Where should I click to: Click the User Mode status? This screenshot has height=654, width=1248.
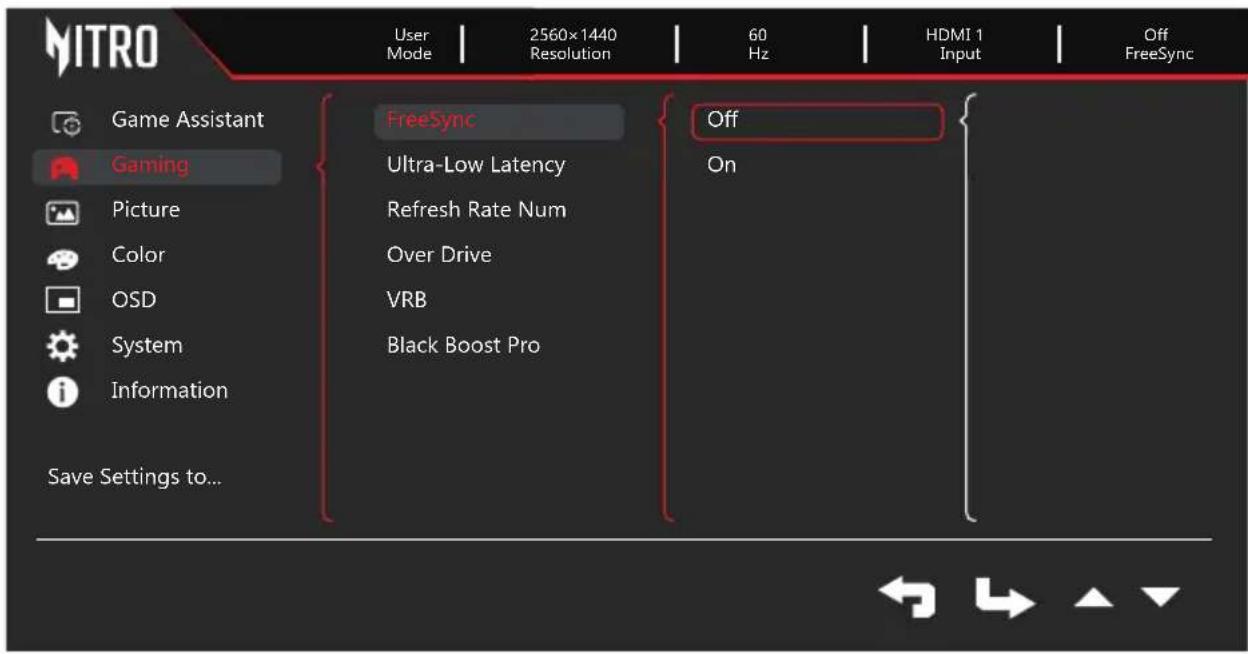click(408, 44)
